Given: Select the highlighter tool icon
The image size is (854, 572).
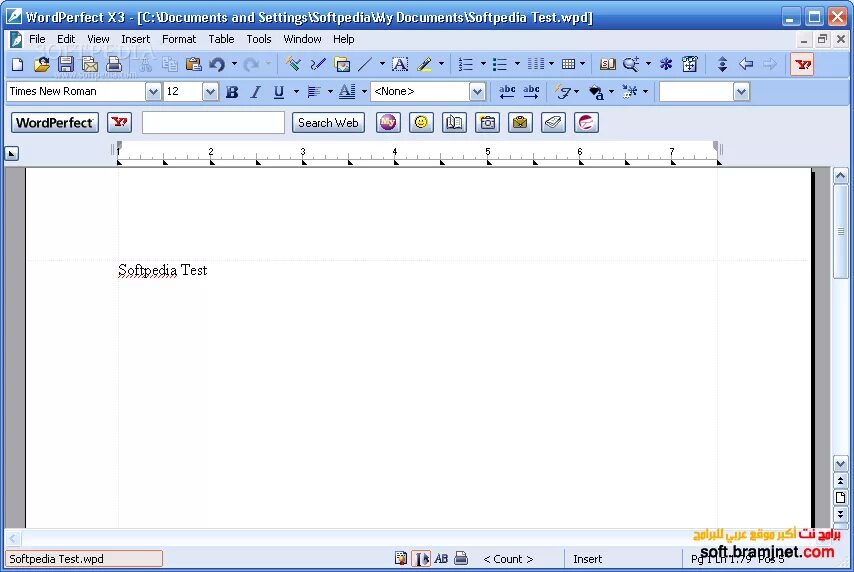Looking at the screenshot, I should (424, 64).
